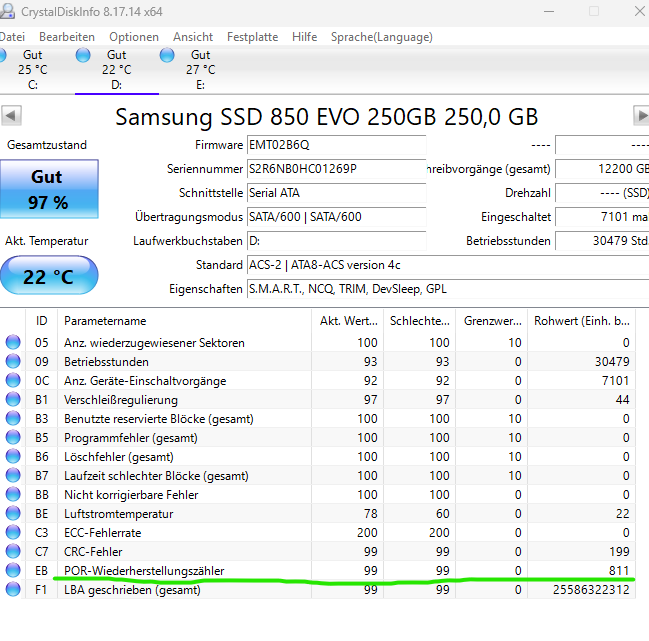Screen dimensions: 649x641
Task: Click status orb for attribute 0C
Action: coord(13,380)
